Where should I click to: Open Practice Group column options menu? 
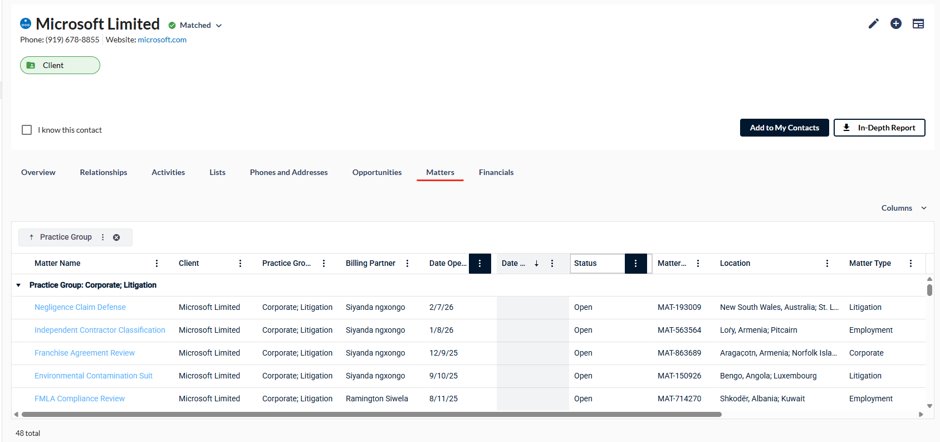click(324, 263)
